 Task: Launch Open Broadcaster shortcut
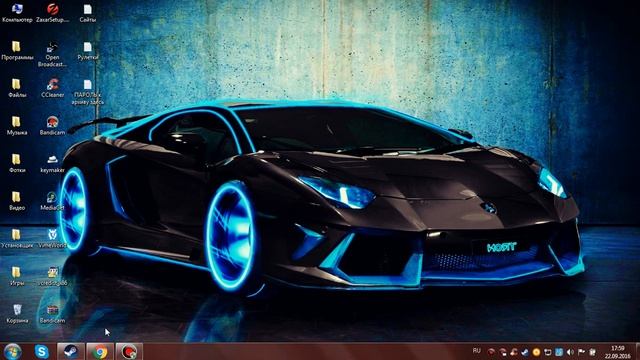click(52, 54)
